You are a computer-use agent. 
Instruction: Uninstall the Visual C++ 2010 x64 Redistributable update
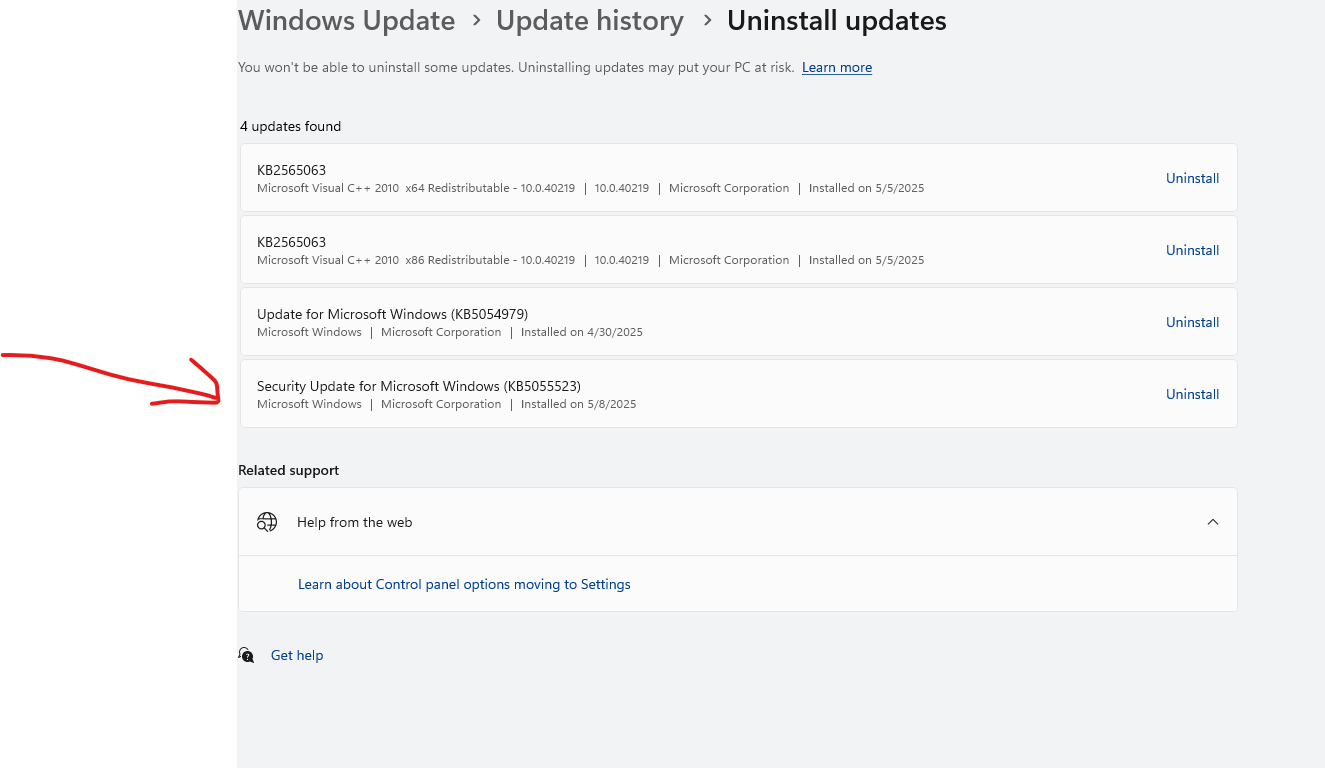pos(1192,178)
